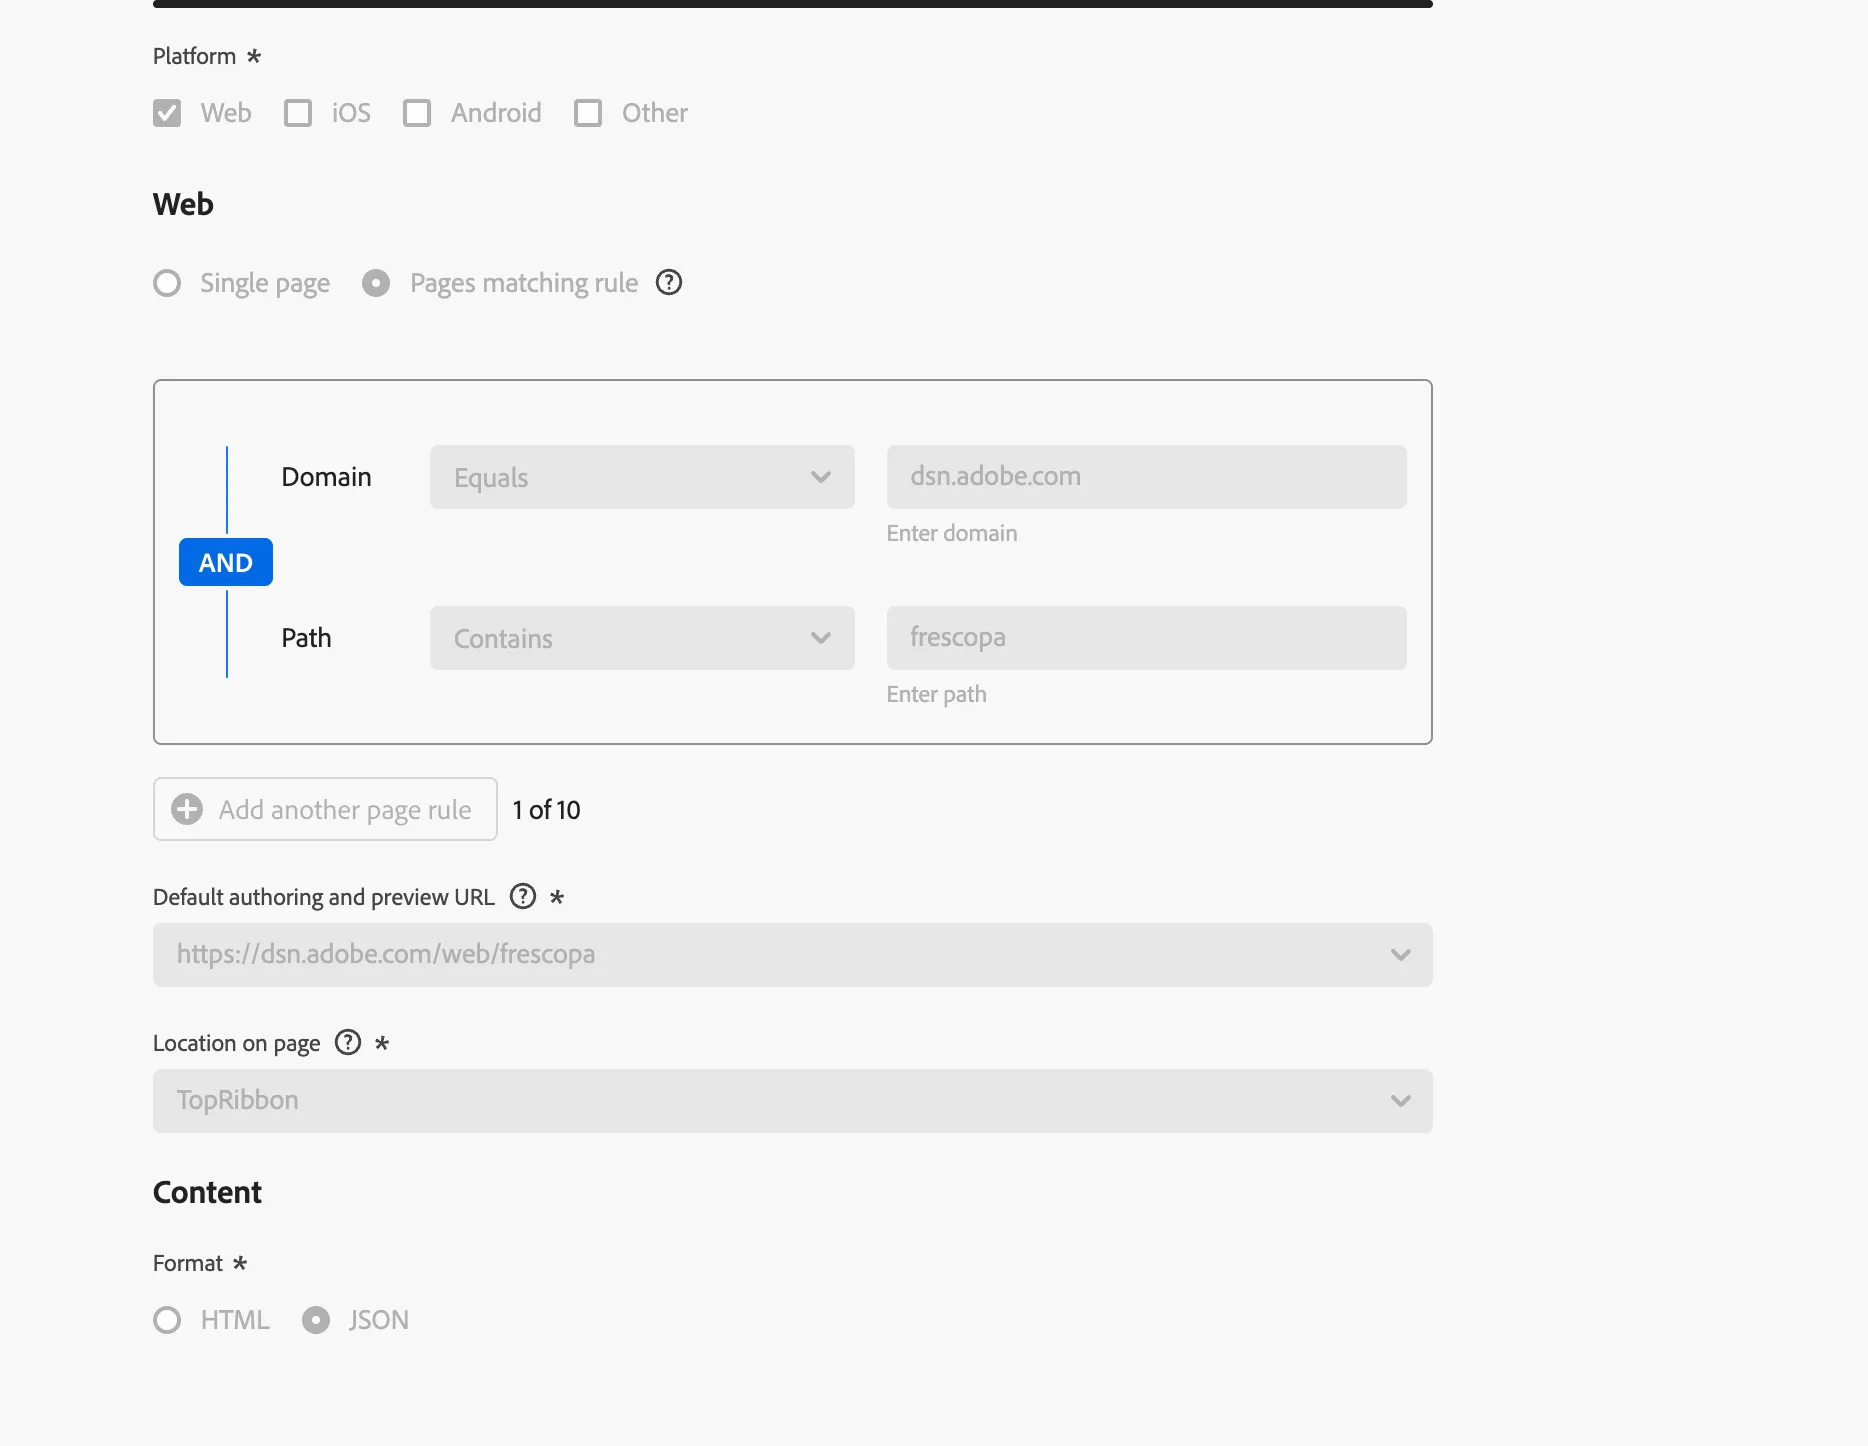Enable the iOS platform checkbox

point(298,113)
